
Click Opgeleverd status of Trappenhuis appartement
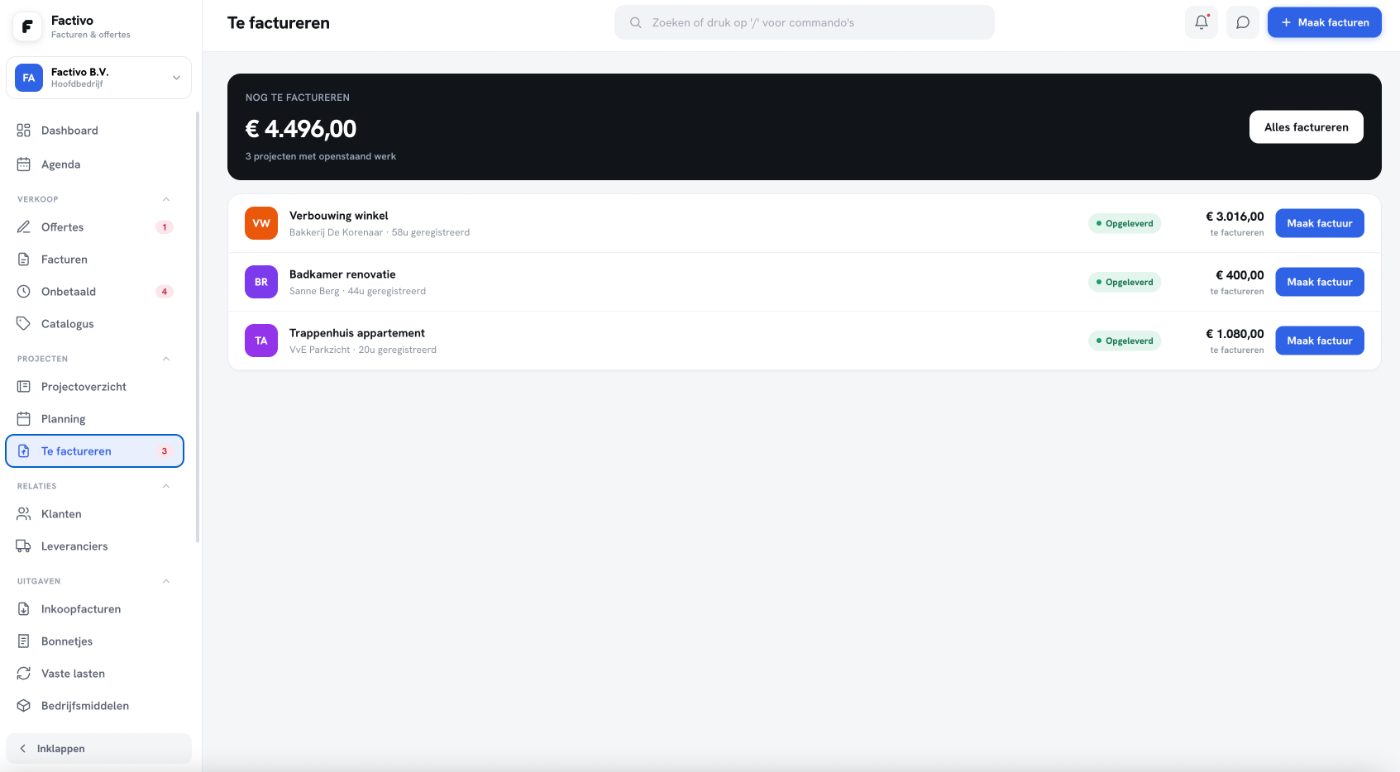[1125, 341]
